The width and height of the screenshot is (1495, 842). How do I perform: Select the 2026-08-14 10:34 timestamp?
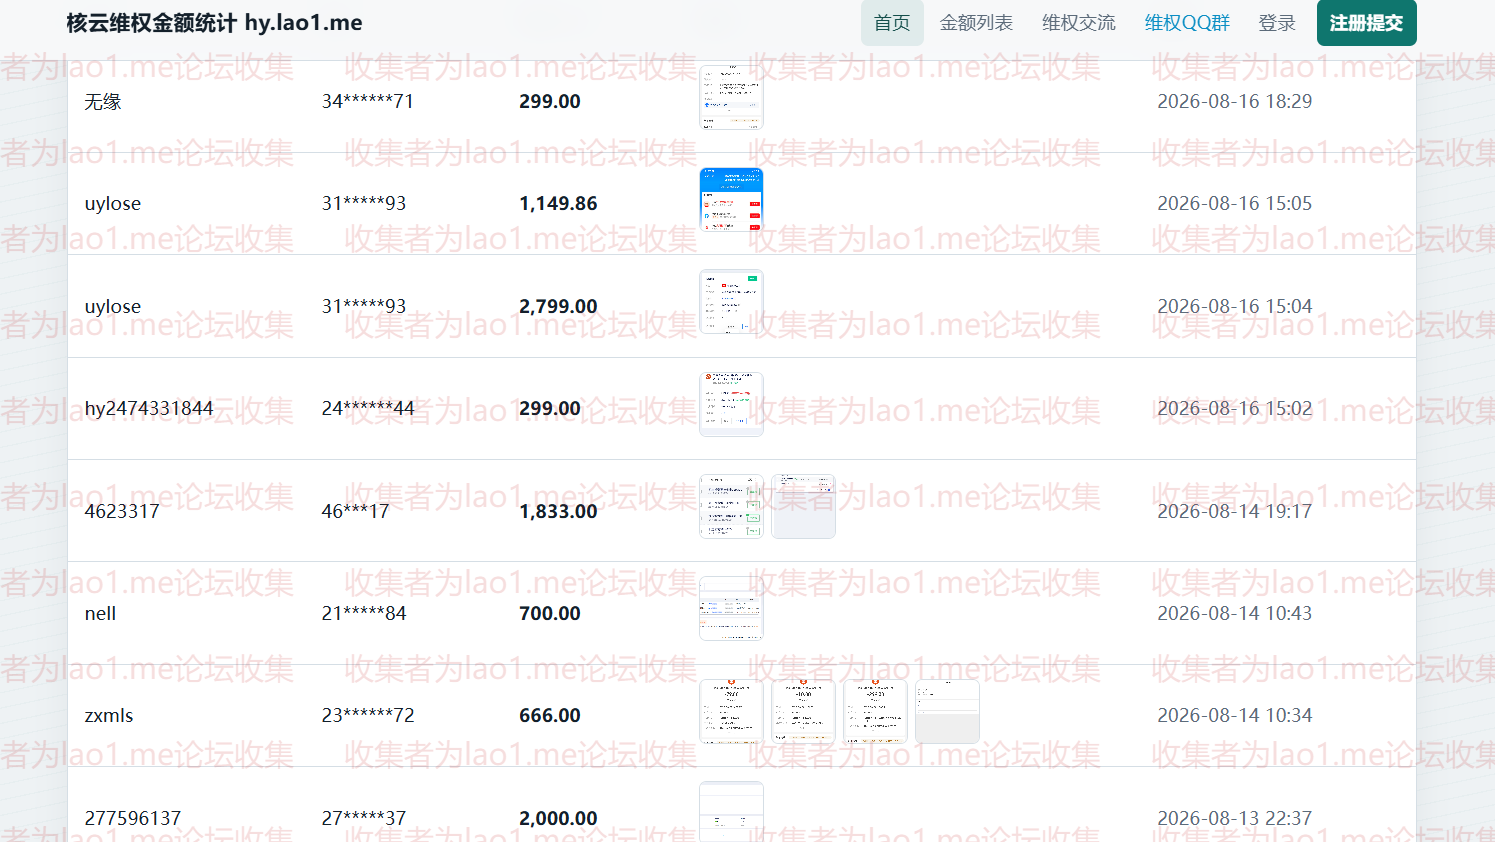pyautogui.click(x=1234, y=715)
